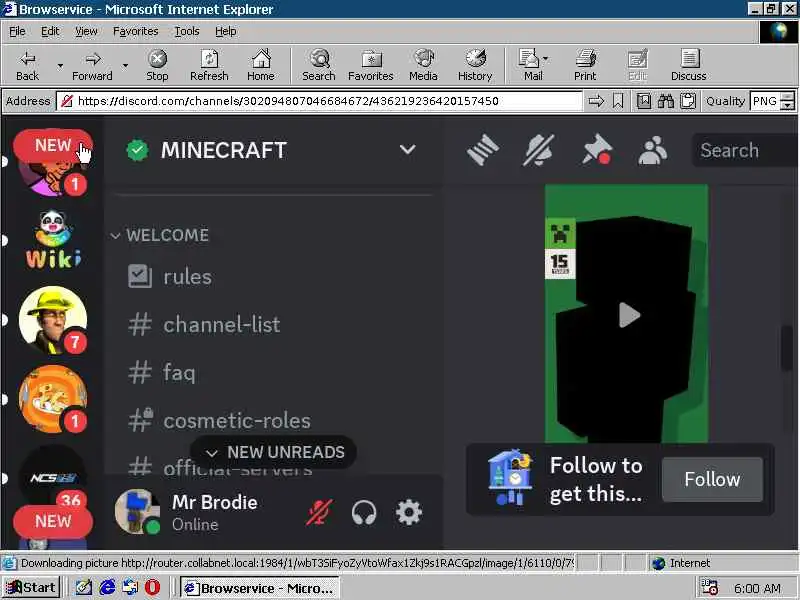
Task: Open the Wiki panda server
Action: point(53,240)
